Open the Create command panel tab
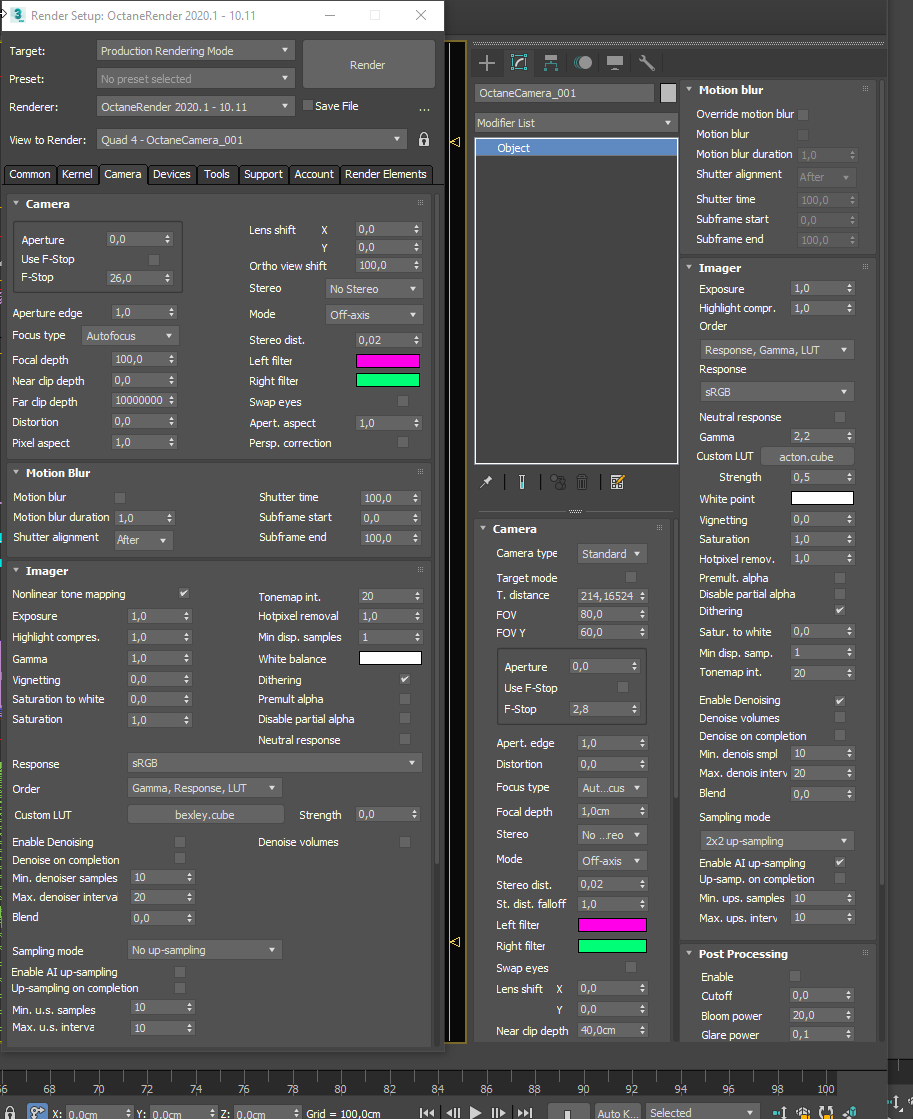This screenshot has height=1119, width=913. pyautogui.click(x=487, y=64)
